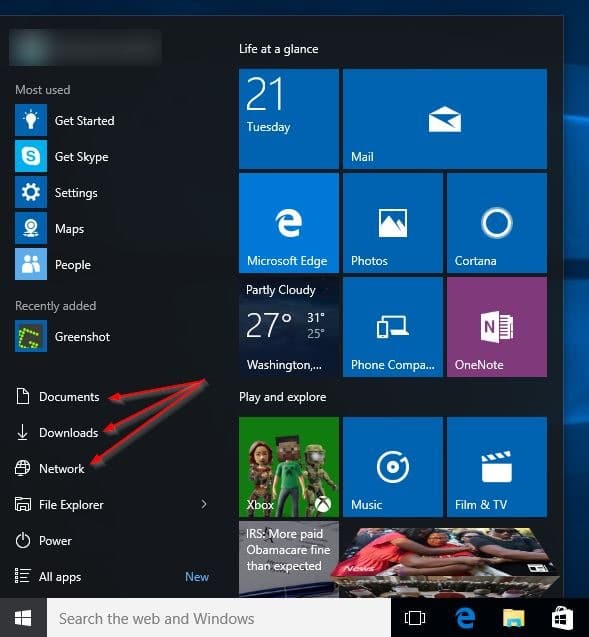This screenshot has height=637, width=589.
Task: Launch the OneNote tile
Action: (x=497, y=327)
